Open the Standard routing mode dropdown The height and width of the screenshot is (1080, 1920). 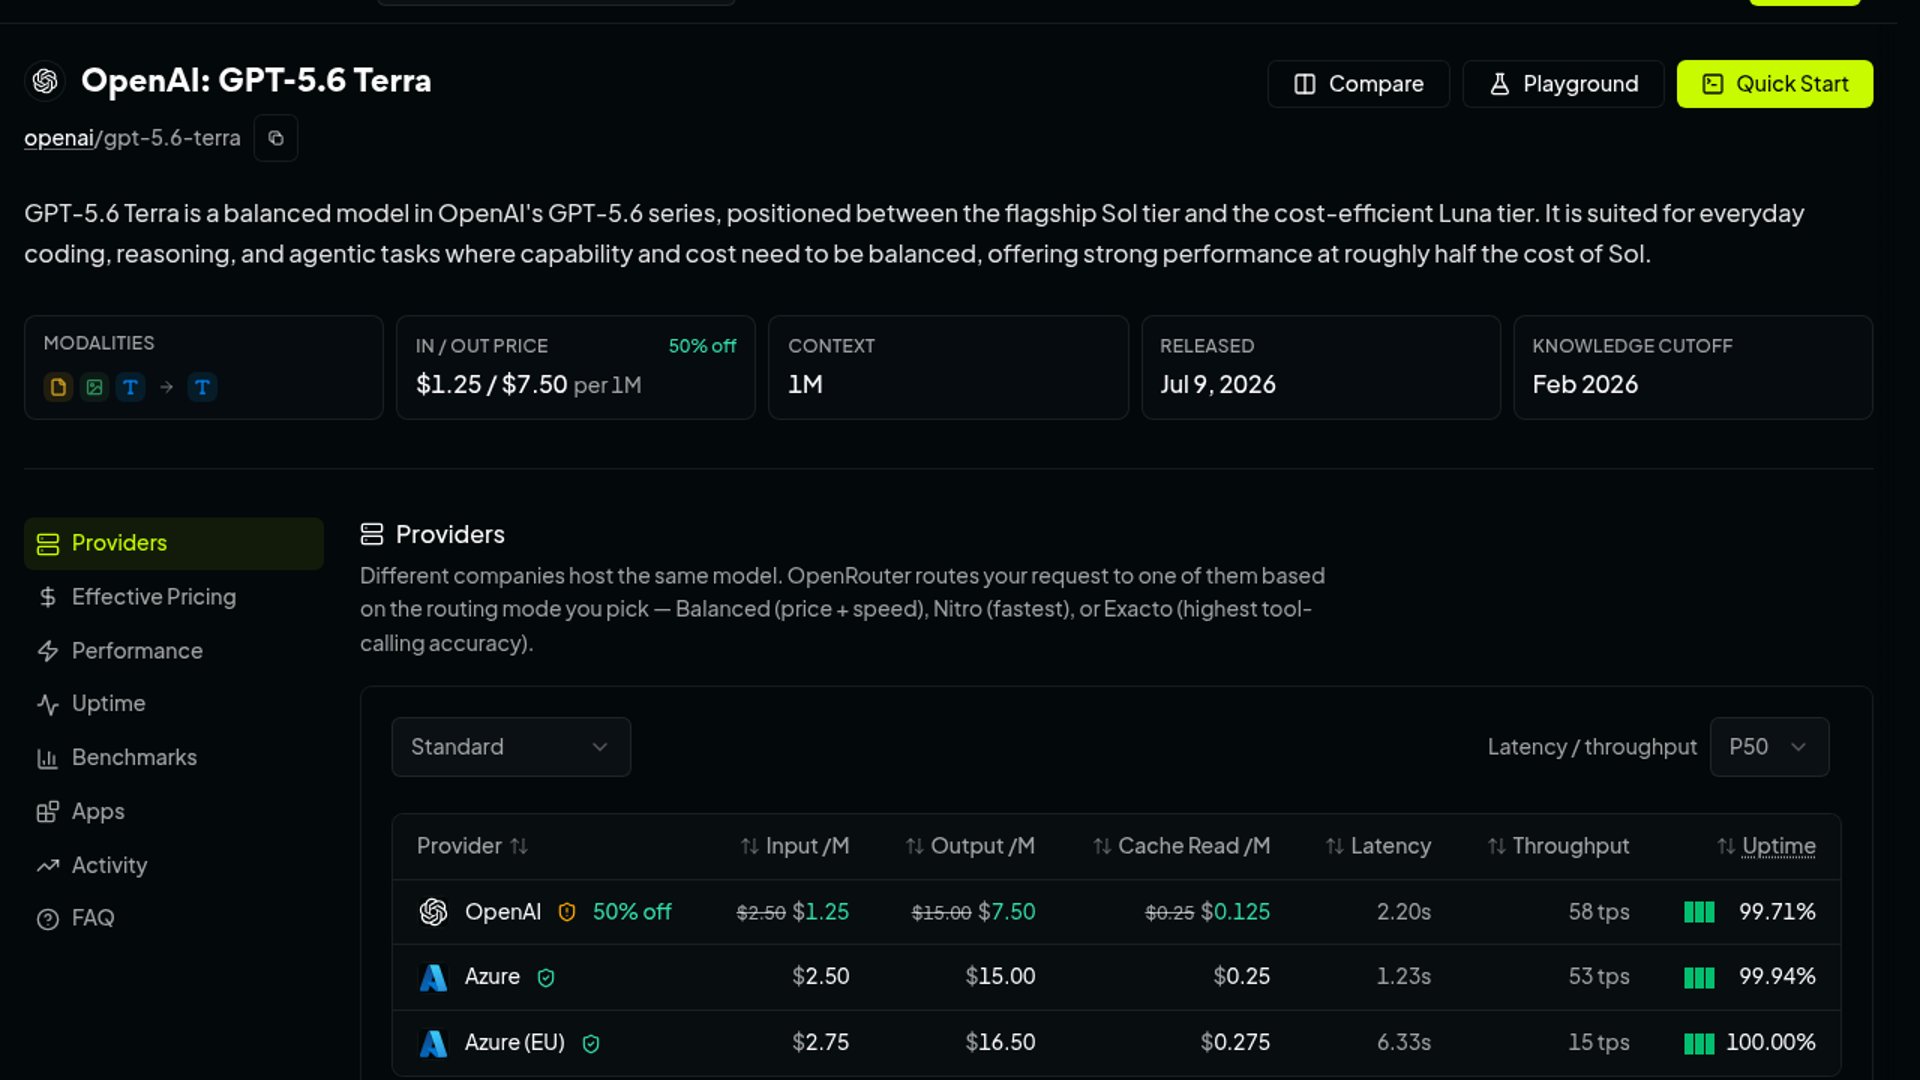pyautogui.click(x=511, y=747)
